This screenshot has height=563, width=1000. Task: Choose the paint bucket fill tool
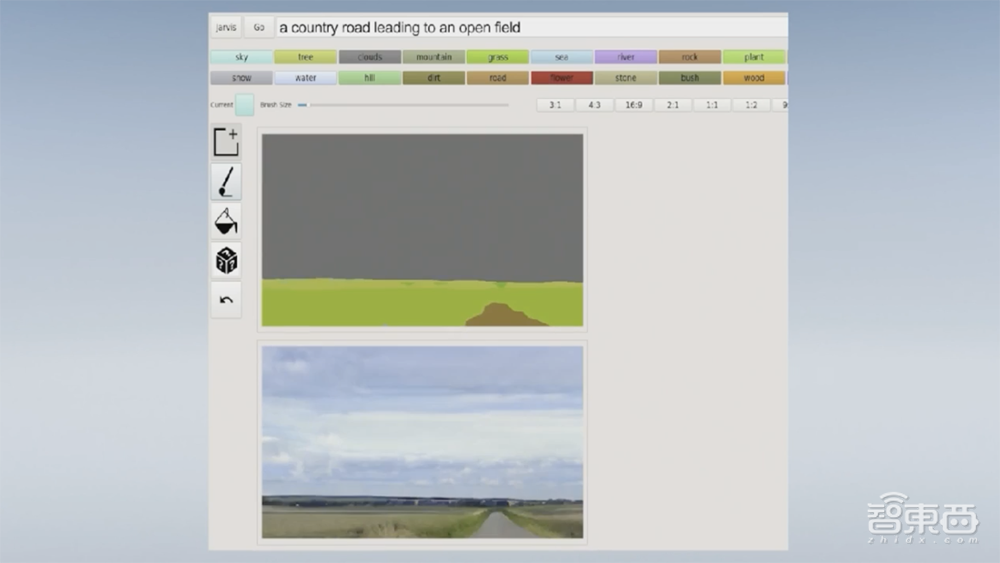click(226, 221)
